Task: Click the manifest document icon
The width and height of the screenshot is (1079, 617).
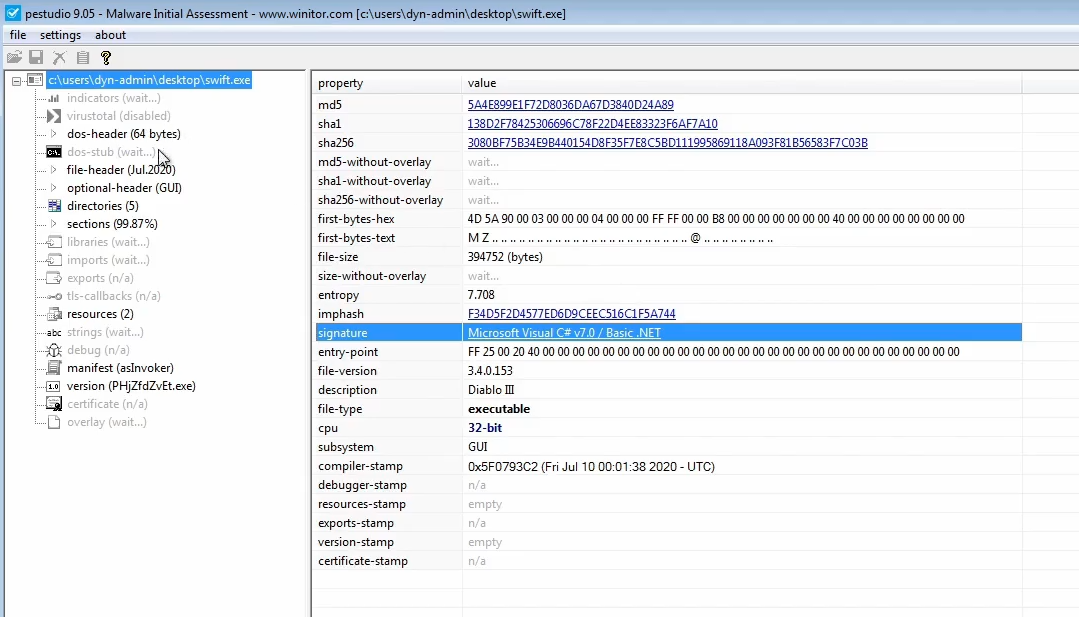Action: click(x=54, y=368)
